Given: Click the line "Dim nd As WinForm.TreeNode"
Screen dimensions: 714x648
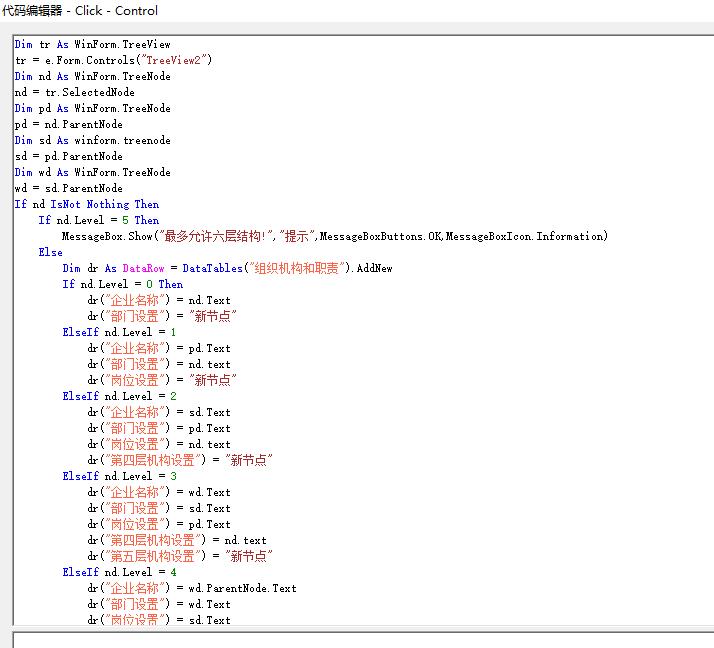Looking at the screenshot, I should 92,76.
